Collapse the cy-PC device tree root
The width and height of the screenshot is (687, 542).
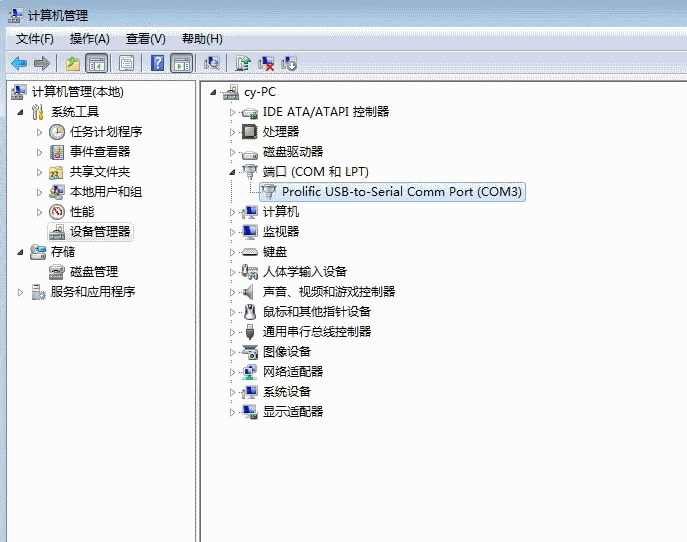[x=213, y=92]
